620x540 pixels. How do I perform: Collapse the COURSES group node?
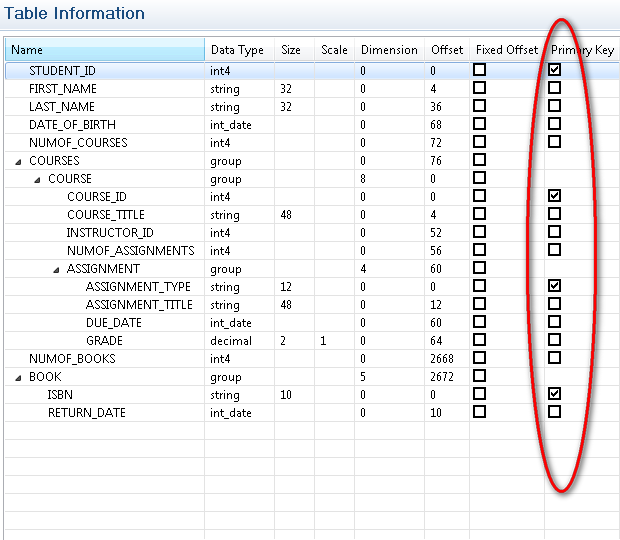point(18,161)
